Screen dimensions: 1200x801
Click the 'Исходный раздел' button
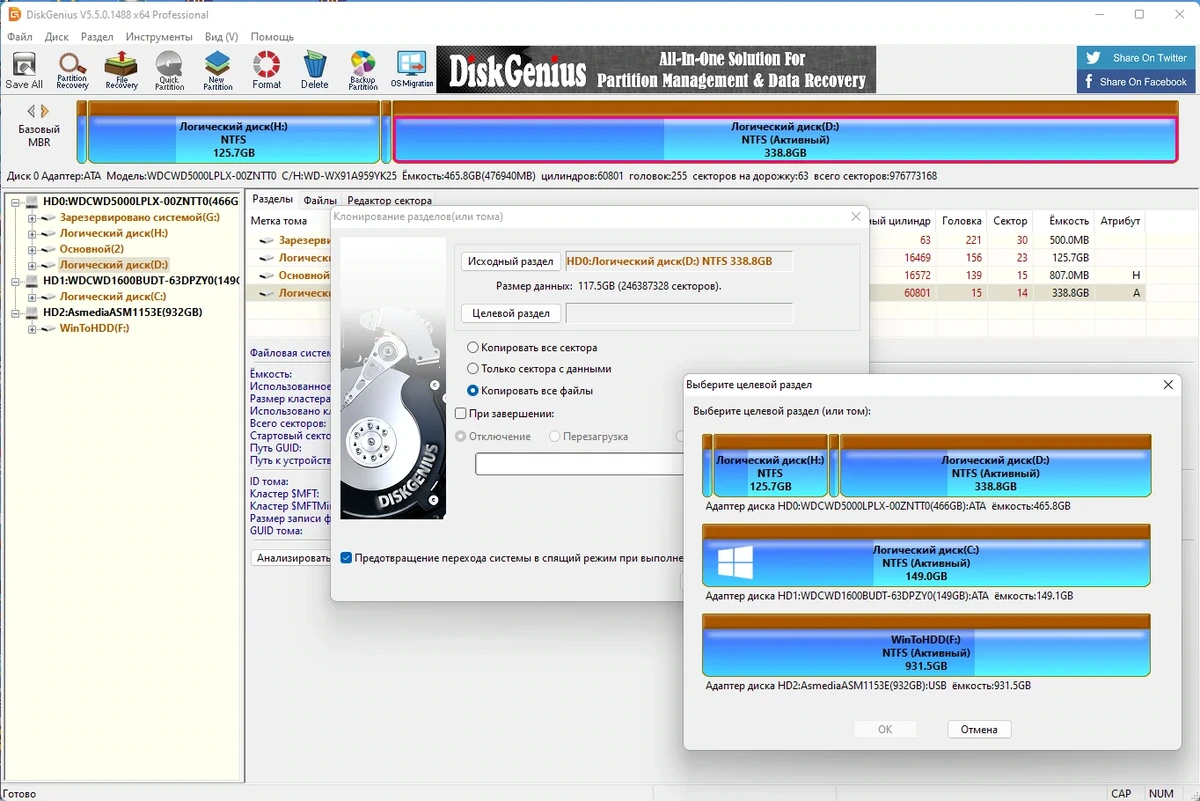coord(511,262)
